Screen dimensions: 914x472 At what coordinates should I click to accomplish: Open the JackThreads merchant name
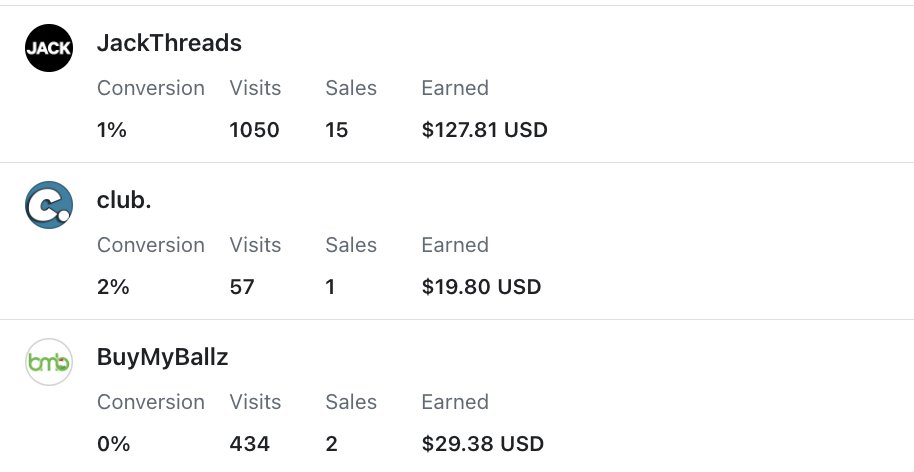pyautogui.click(x=169, y=43)
